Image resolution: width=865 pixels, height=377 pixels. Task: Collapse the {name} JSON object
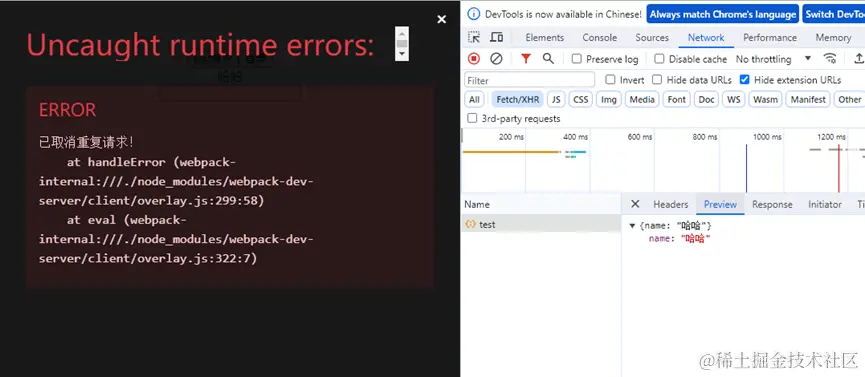click(x=633, y=226)
